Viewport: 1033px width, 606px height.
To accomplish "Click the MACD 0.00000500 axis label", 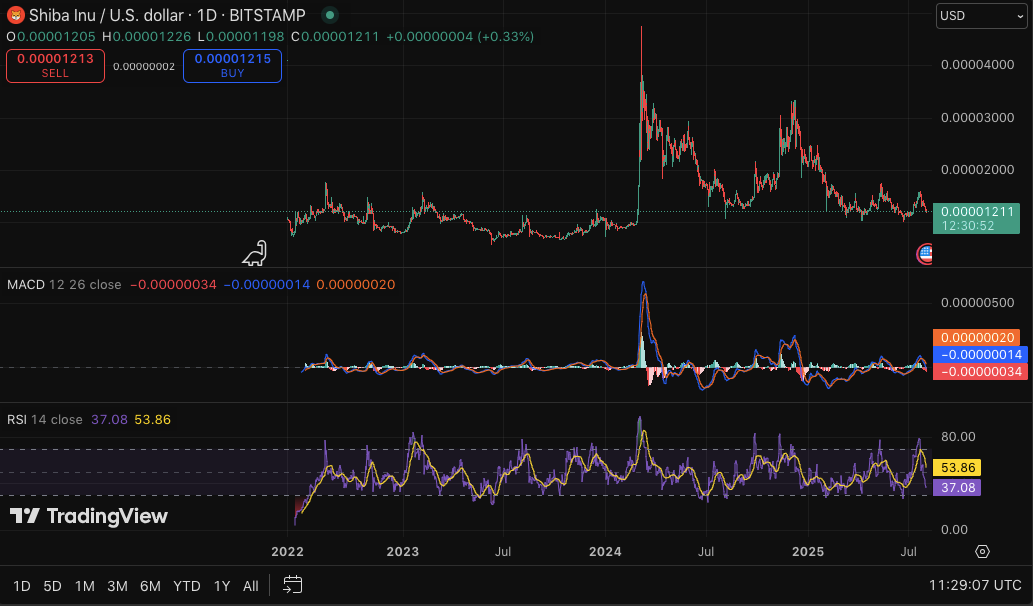I will pyautogui.click(x=977, y=303).
